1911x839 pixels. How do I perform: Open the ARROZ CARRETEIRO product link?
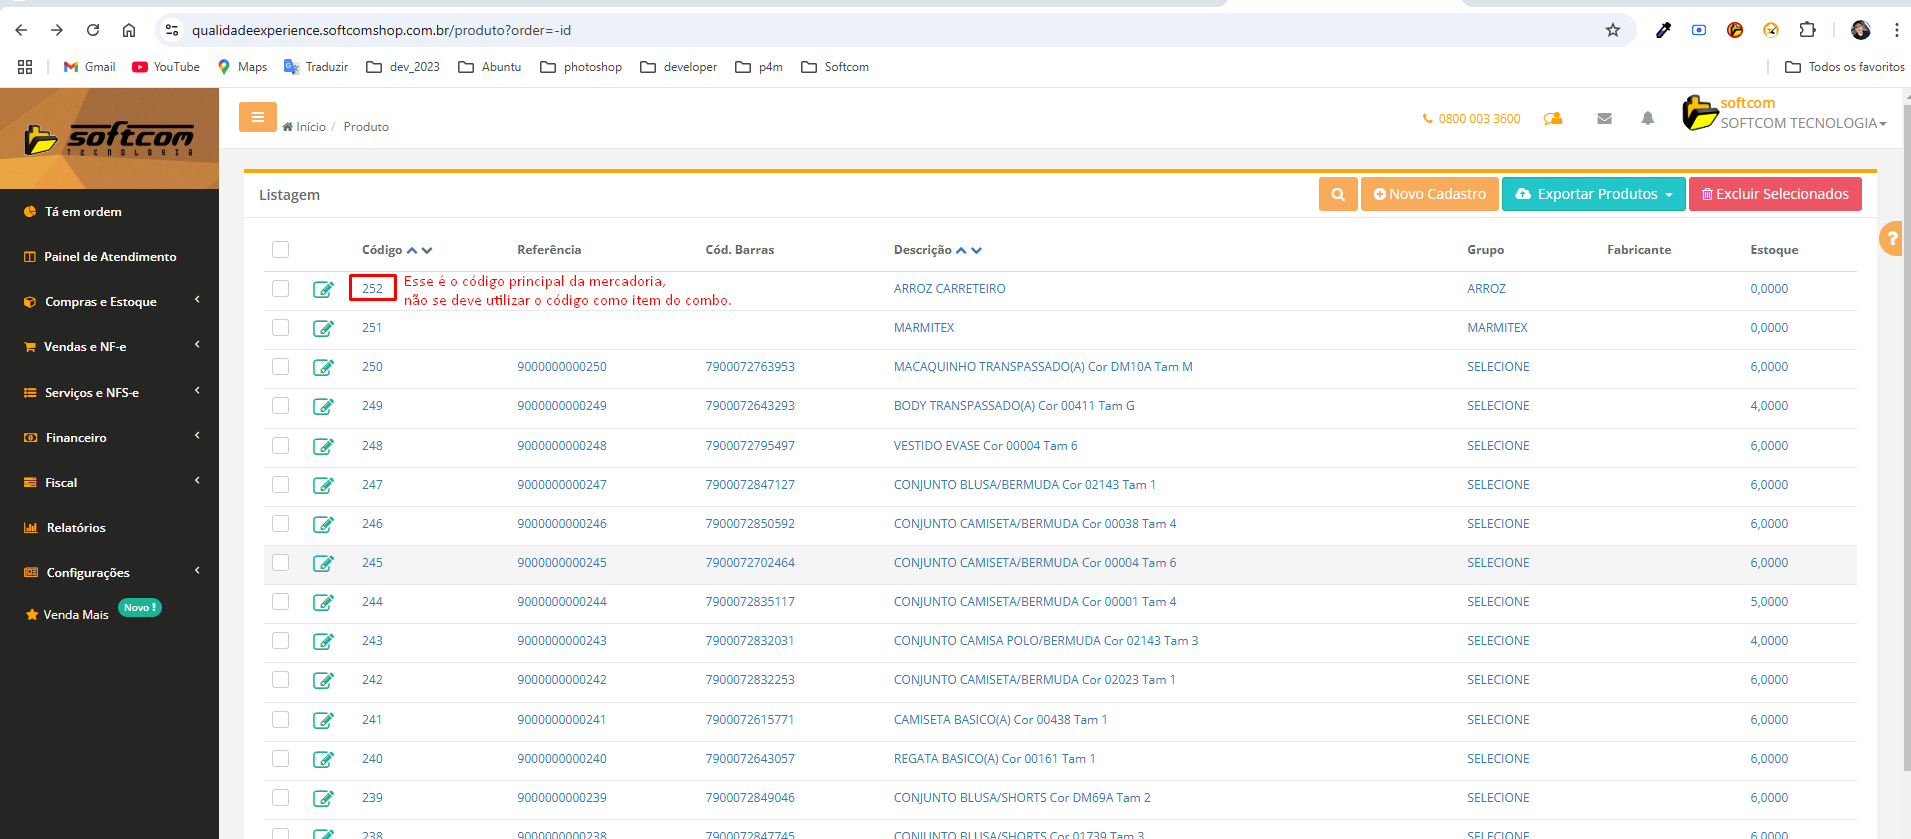point(949,289)
